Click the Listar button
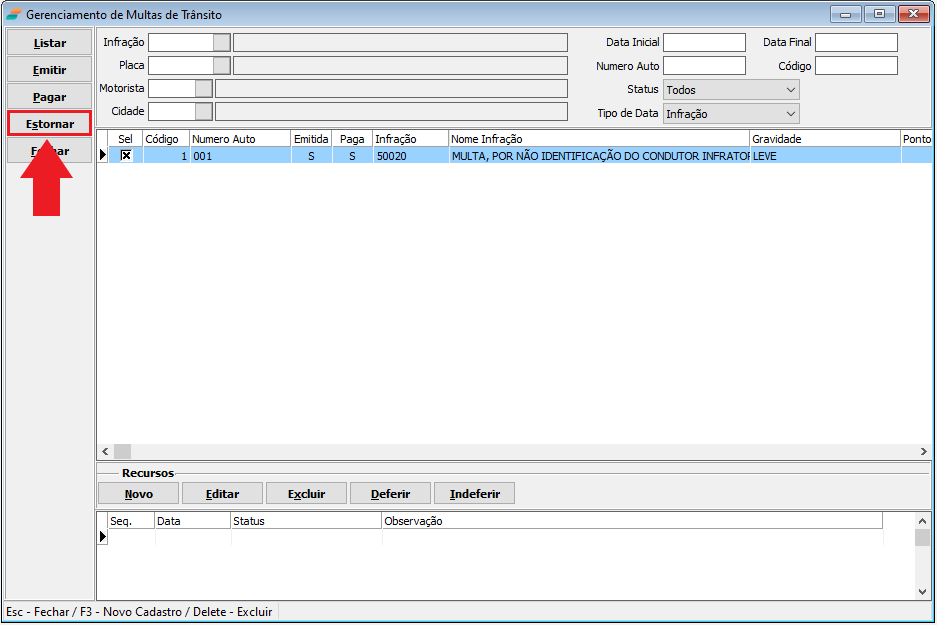Image resolution: width=937 pixels, height=625 pixels. tap(50, 44)
